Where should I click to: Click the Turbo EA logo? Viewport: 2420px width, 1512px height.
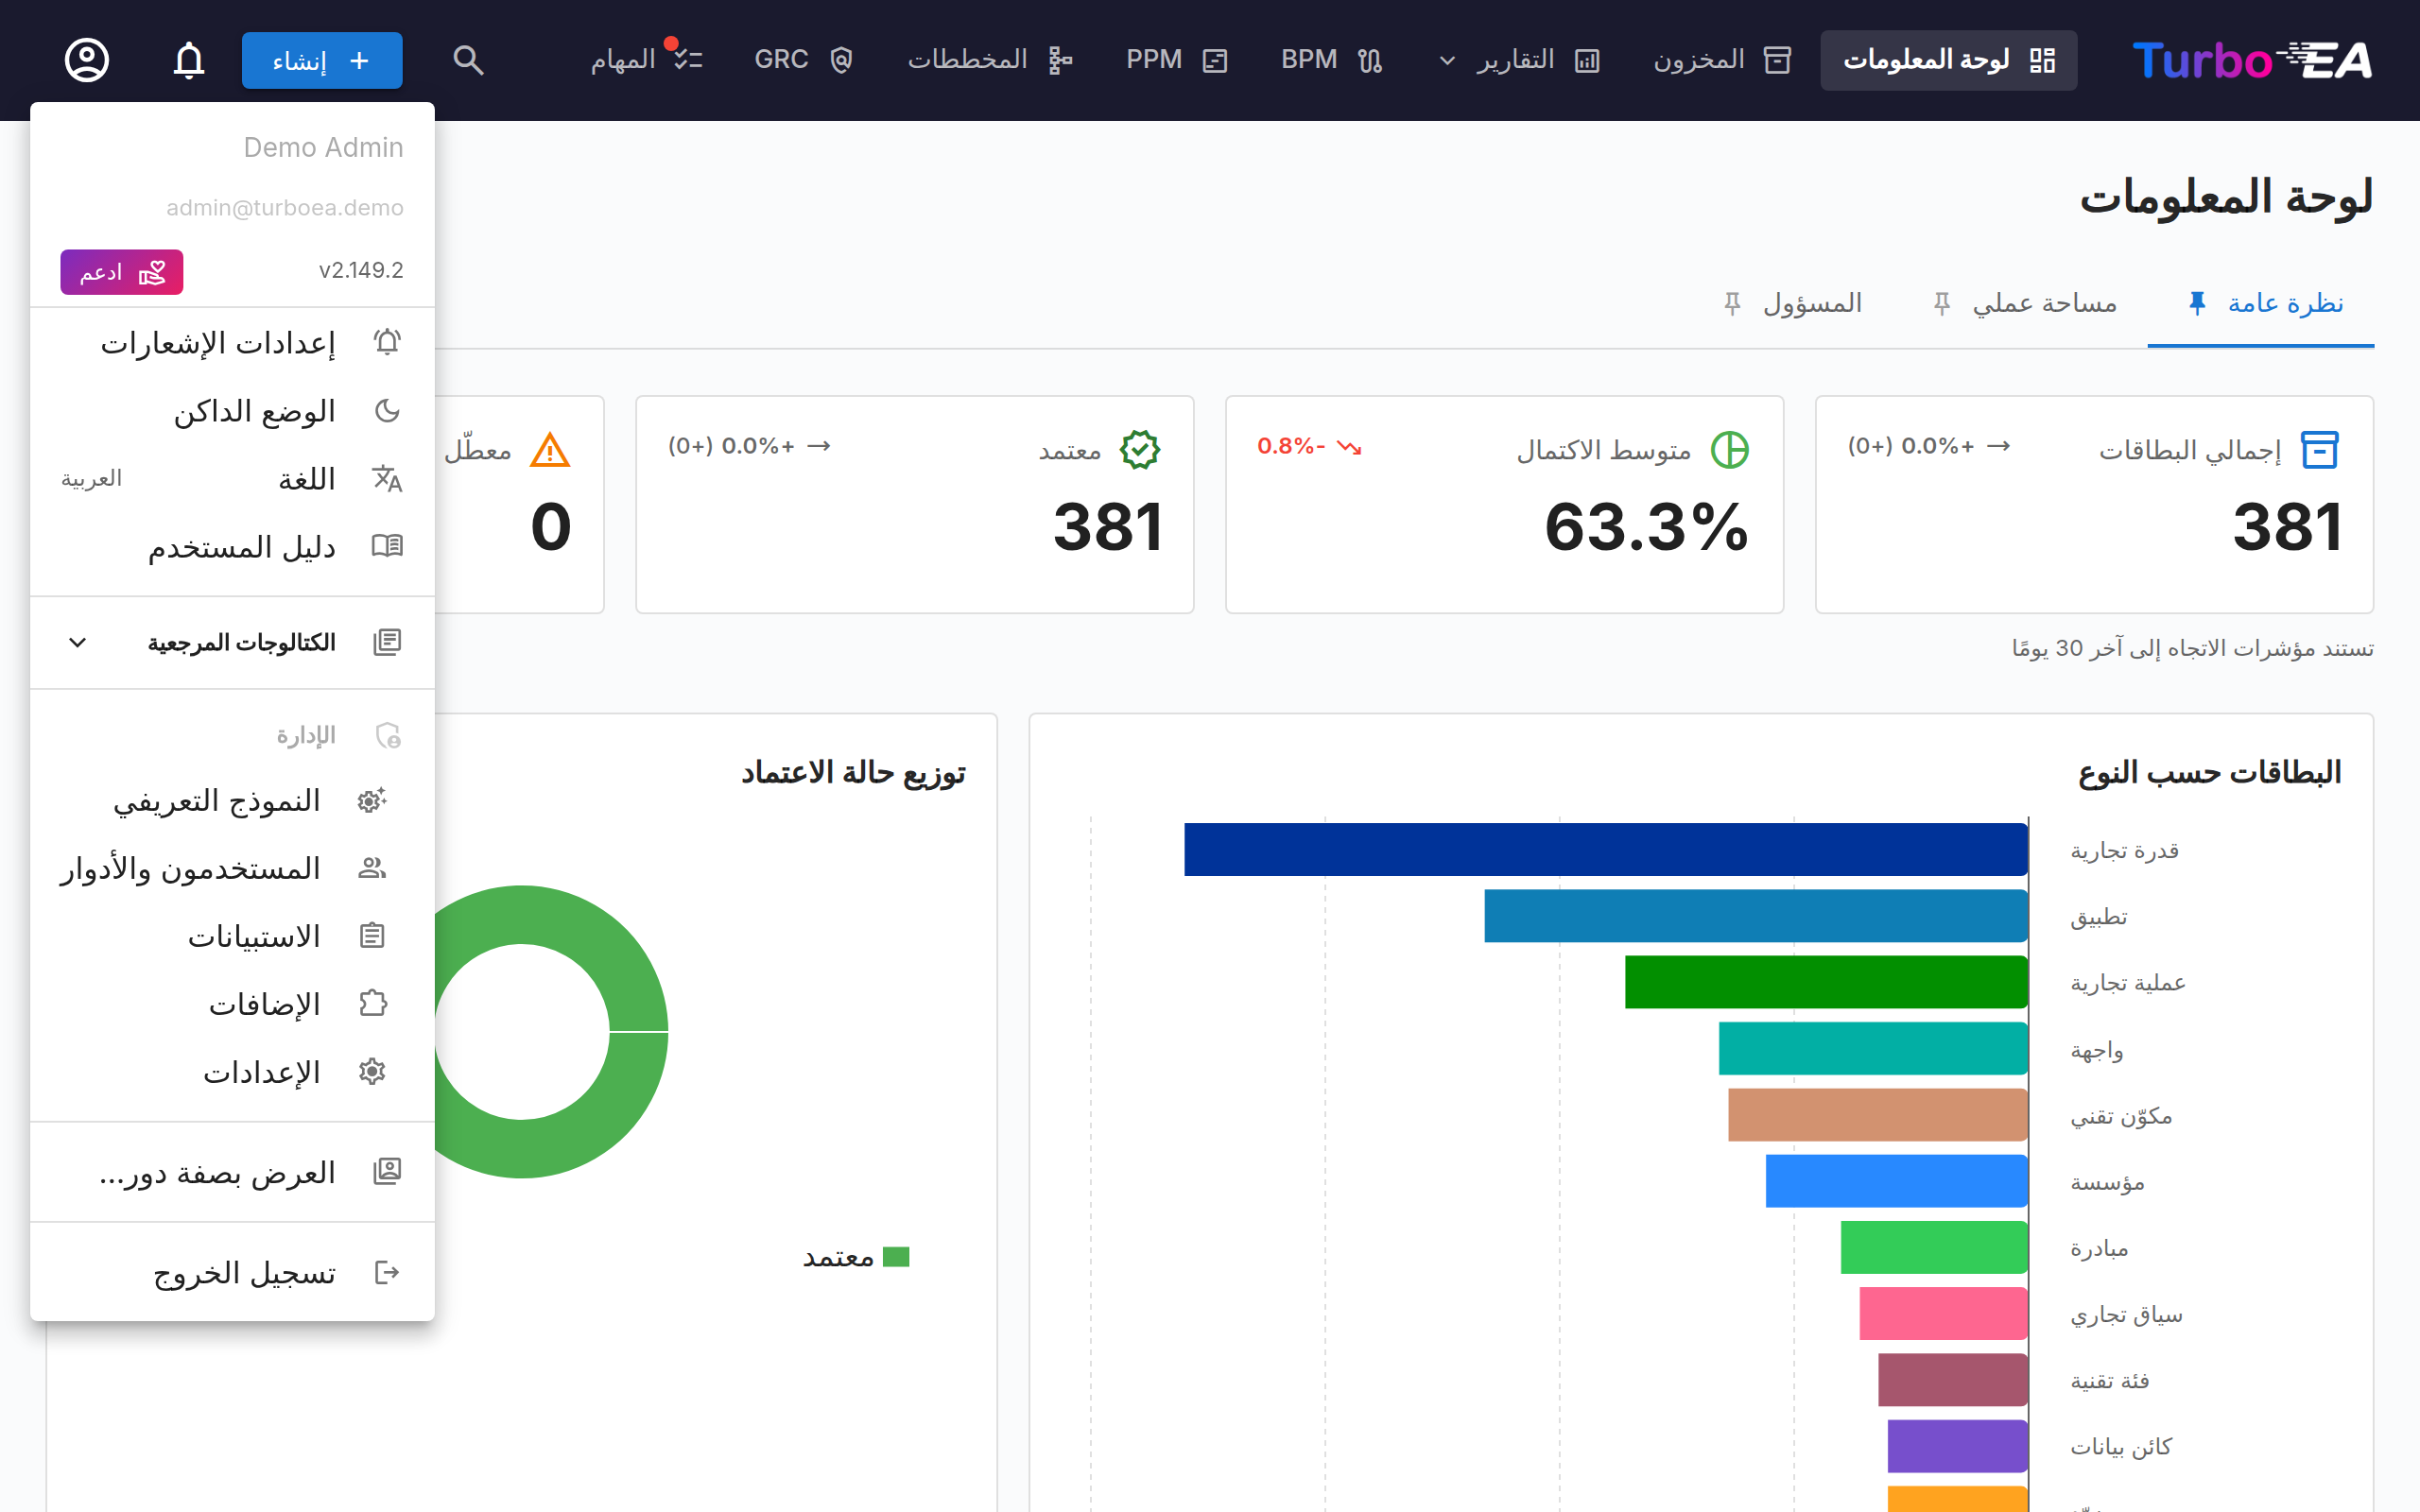tap(2252, 60)
